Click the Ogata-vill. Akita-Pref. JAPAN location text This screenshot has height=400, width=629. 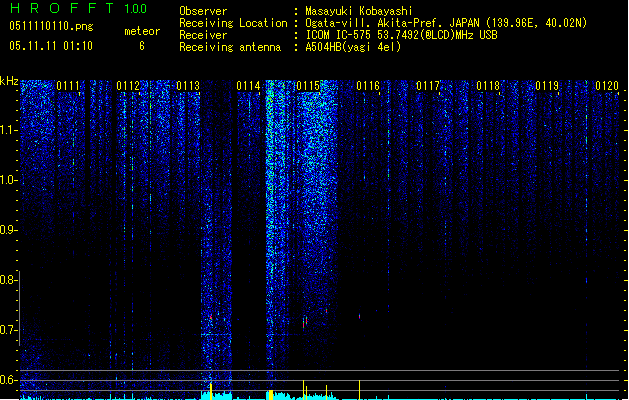pyautogui.click(x=446, y=23)
